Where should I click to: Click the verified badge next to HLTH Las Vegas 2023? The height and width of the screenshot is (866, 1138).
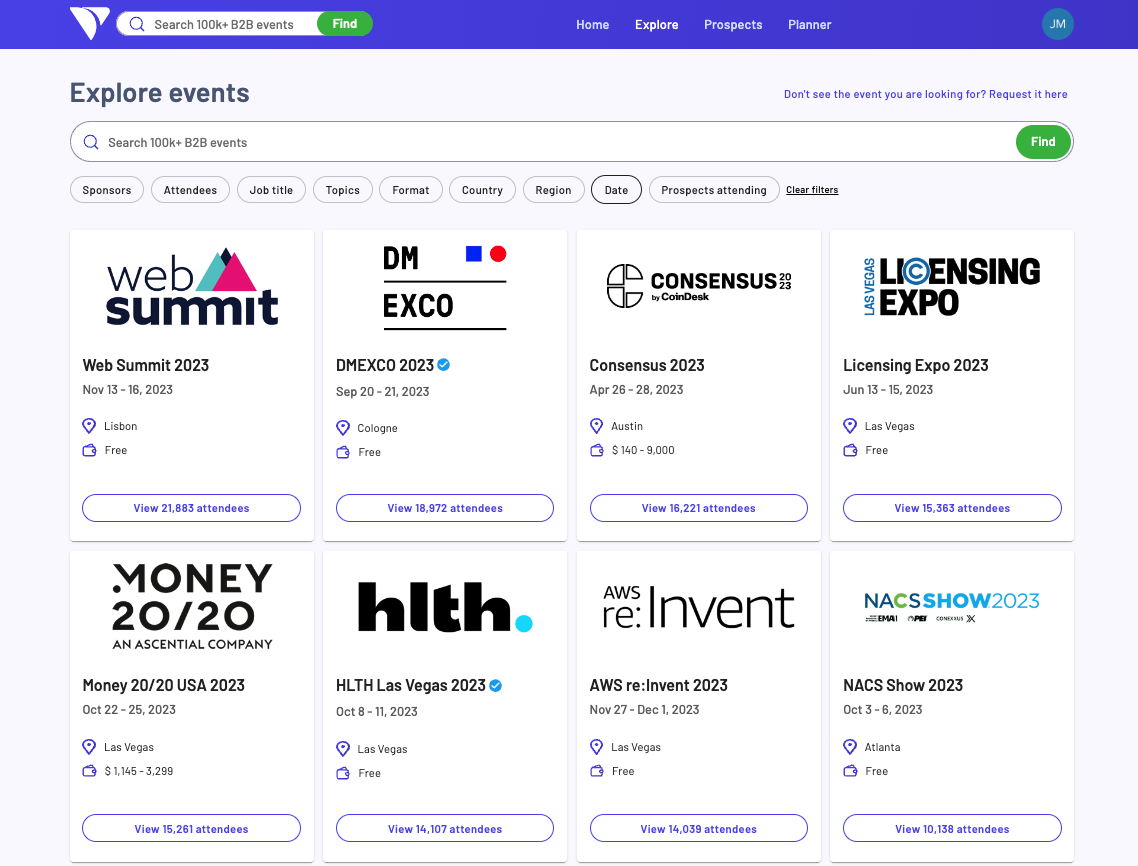496,685
